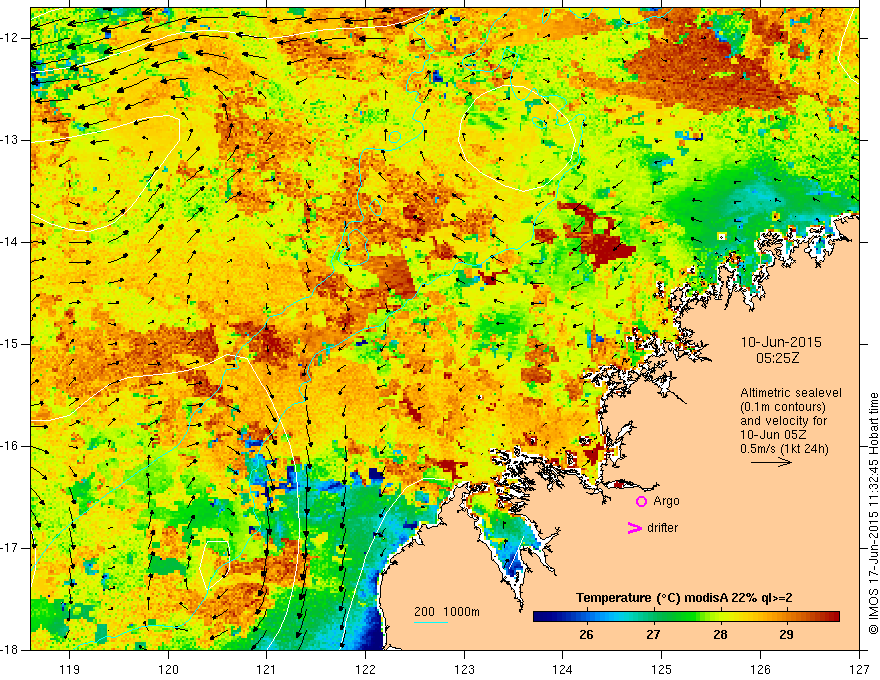Click the color bar value "29"

tap(786, 635)
